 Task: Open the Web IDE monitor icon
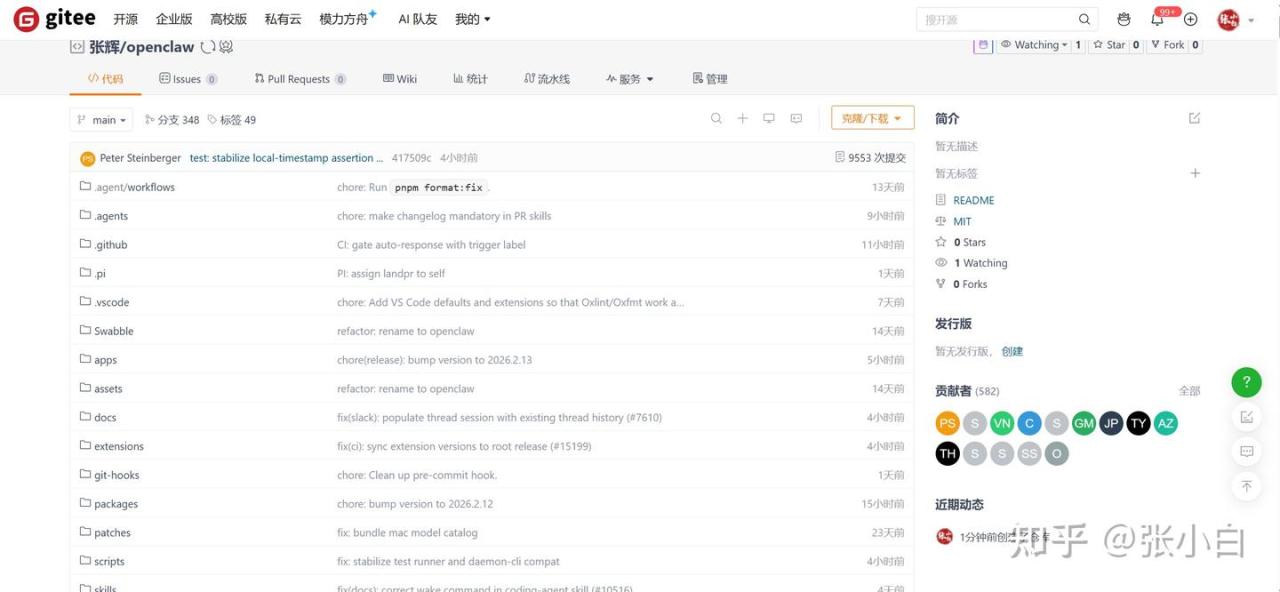coord(769,119)
